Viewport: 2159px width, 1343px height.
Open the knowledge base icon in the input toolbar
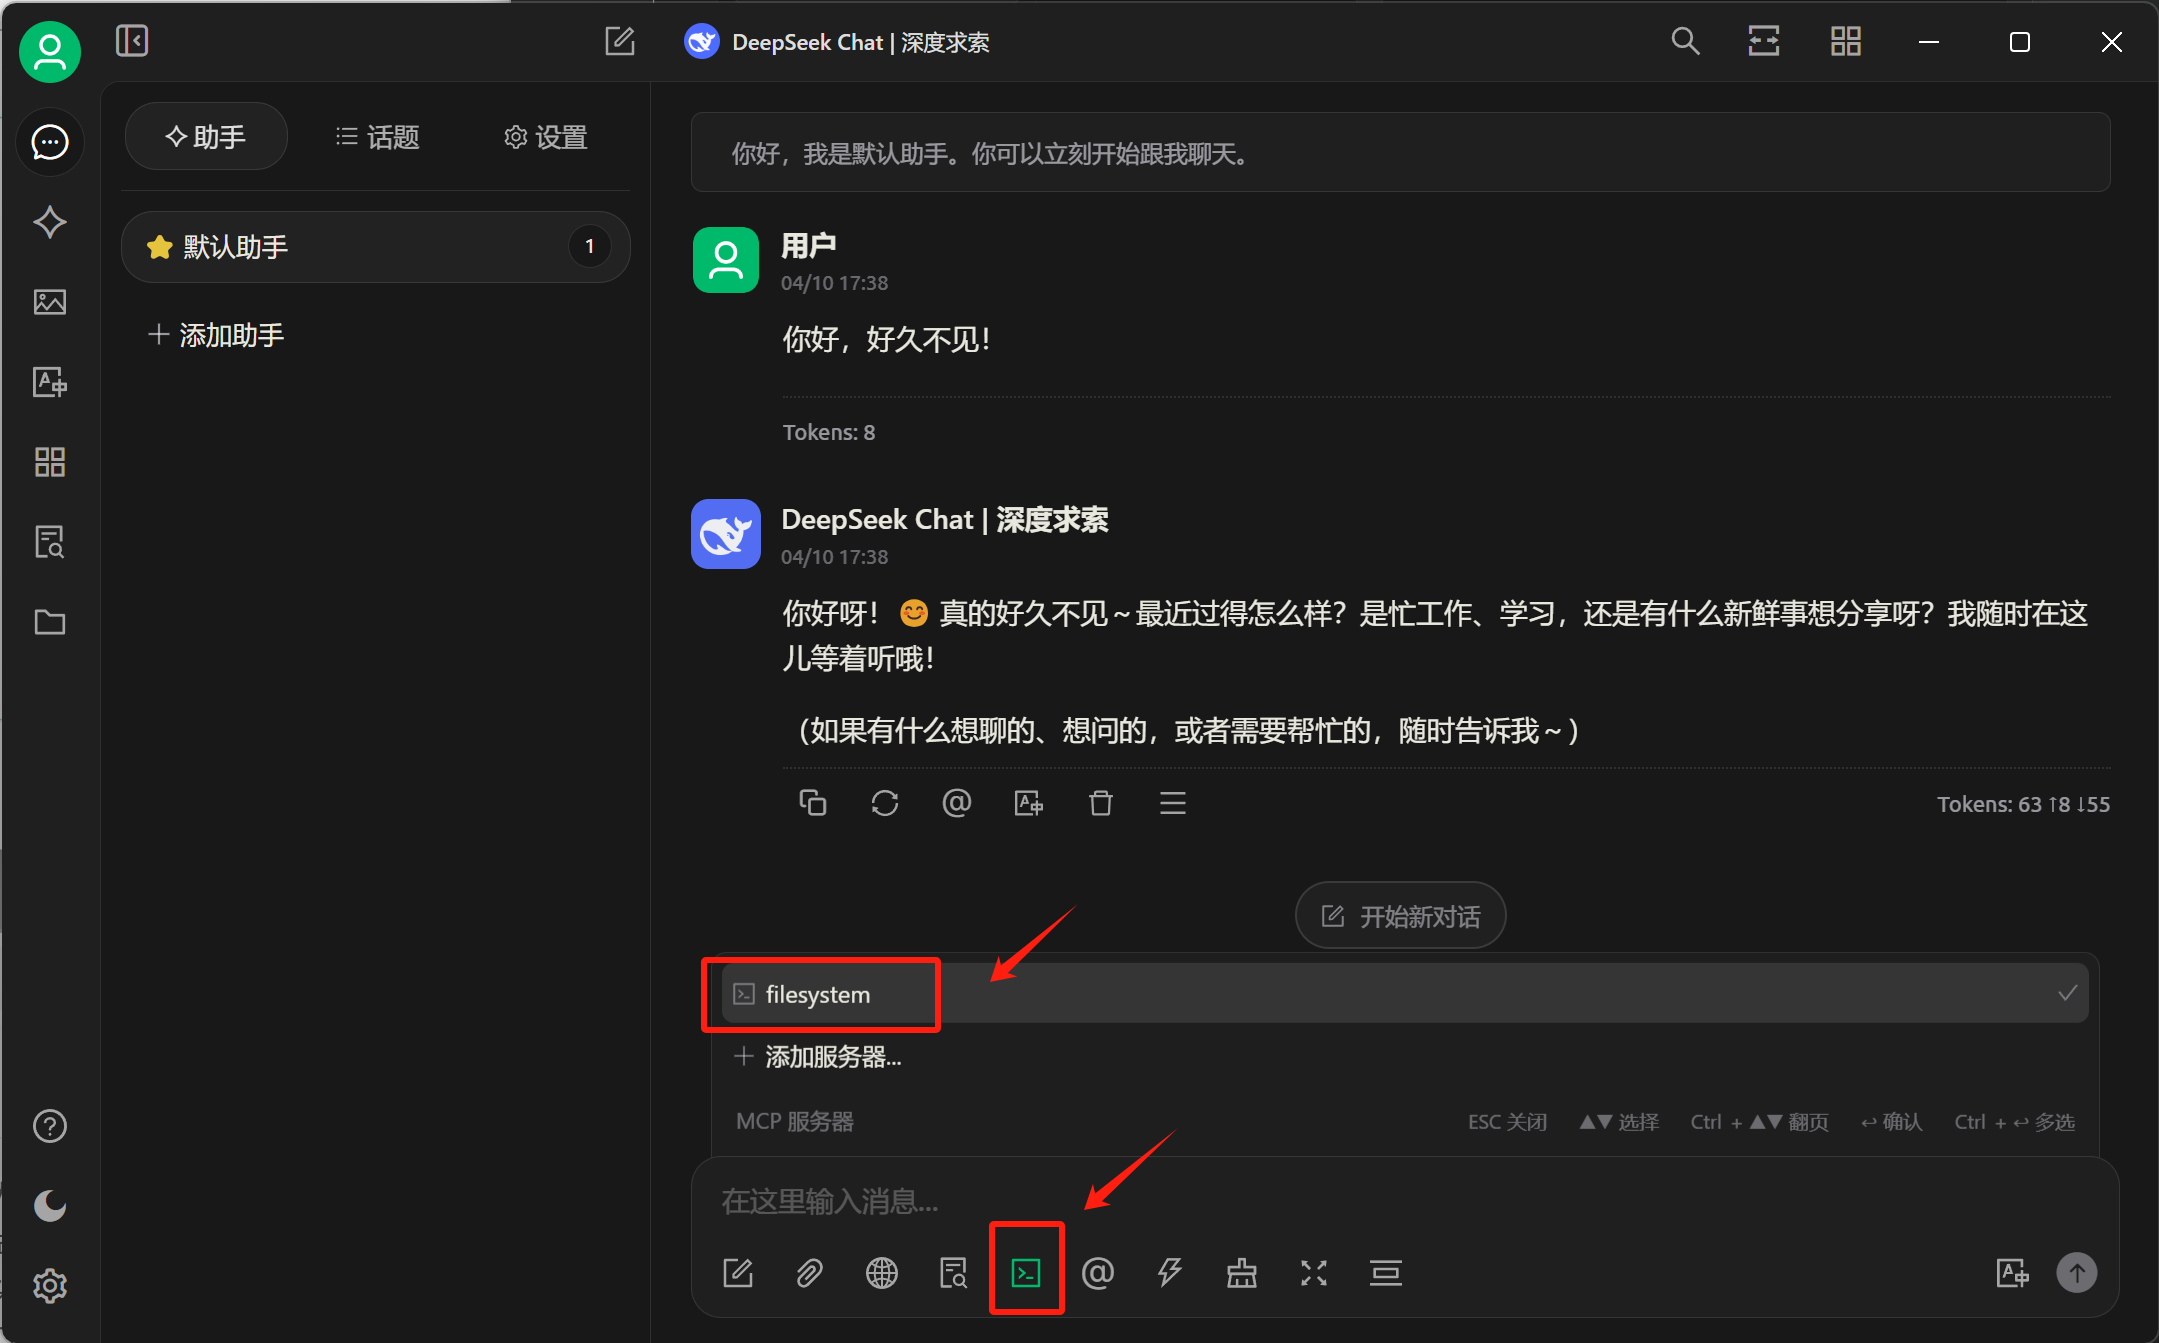click(x=953, y=1272)
